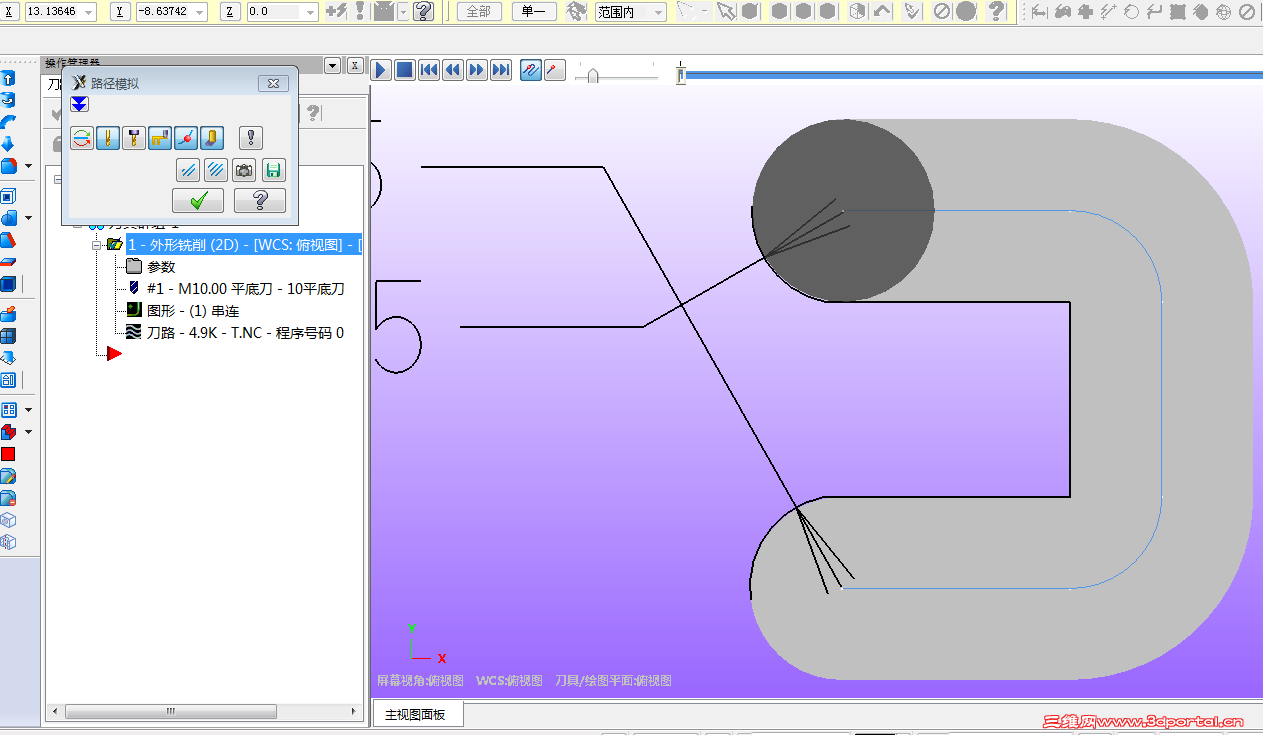Toggle display rapid moves icon

pyautogui.click(x=160, y=138)
